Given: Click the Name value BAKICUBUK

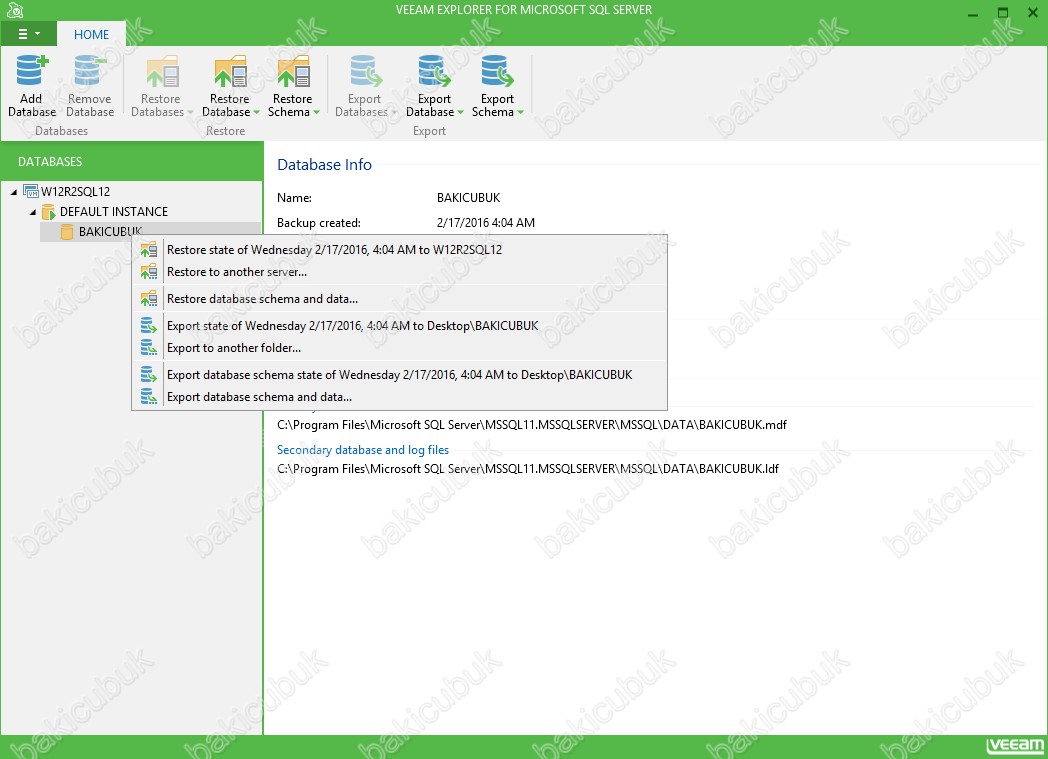Looking at the screenshot, I should click(x=469, y=198).
